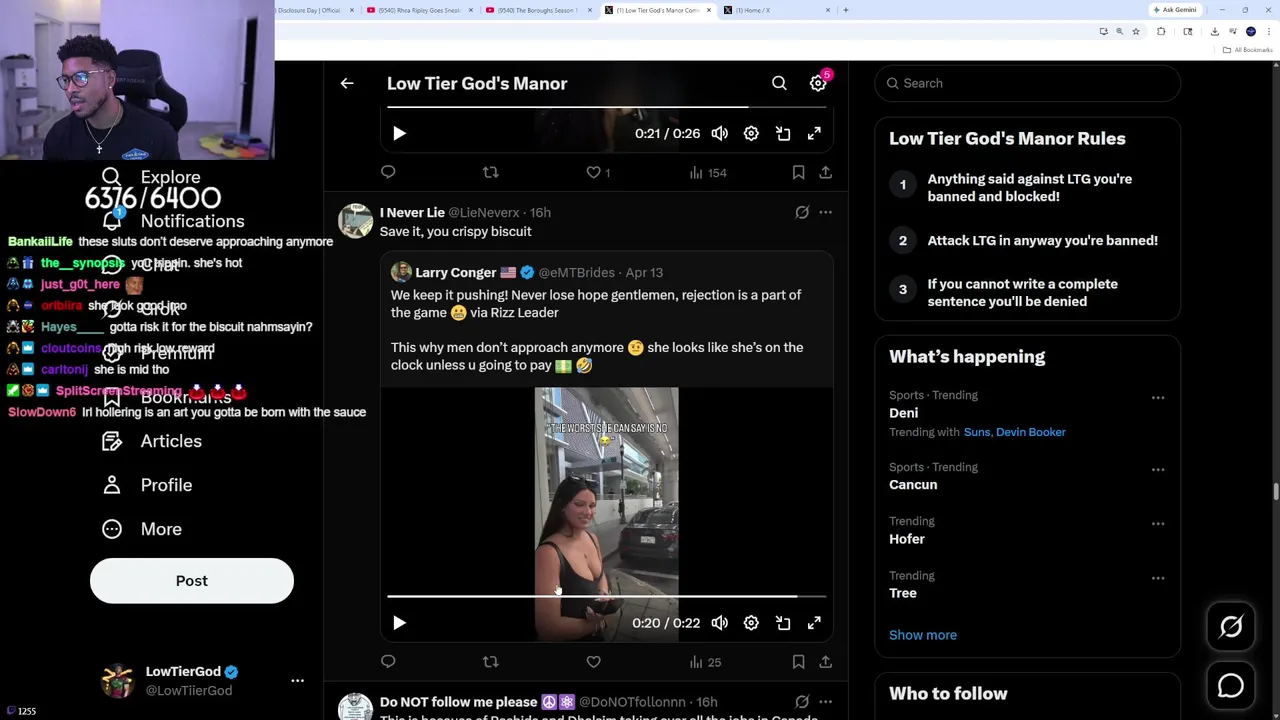Screen dimensions: 1280x720
Task: Reply to the post with 25 views
Action: coord(388,661)
